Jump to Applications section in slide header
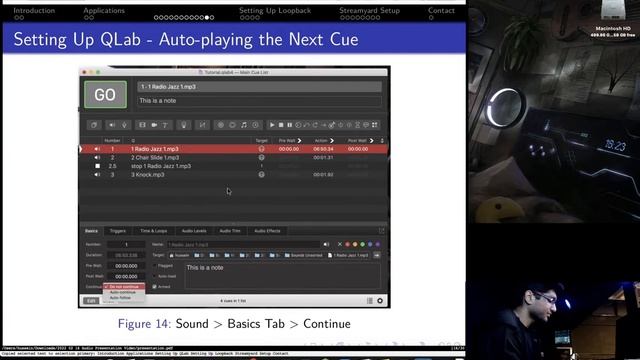 pos(104,11)
